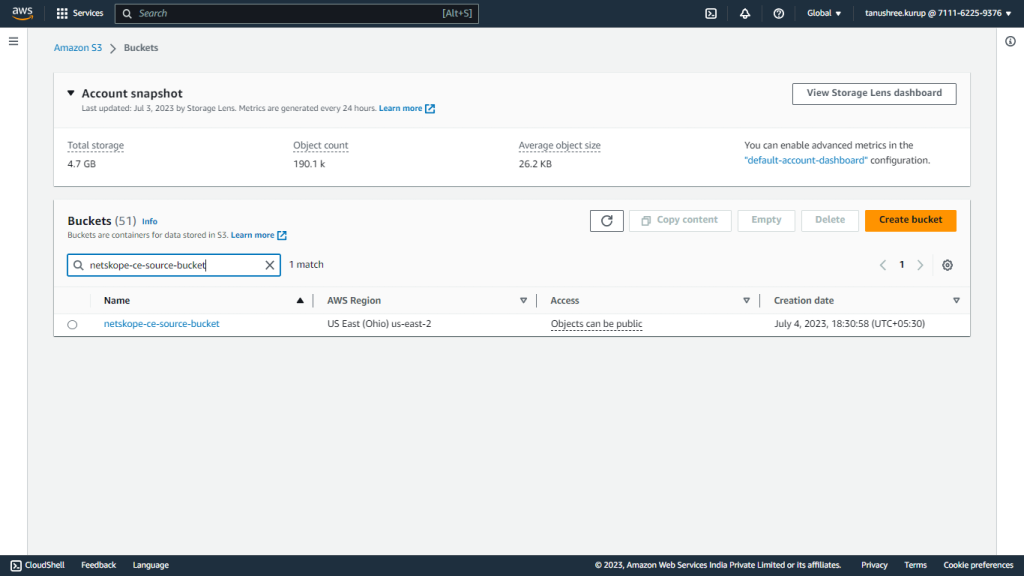Open the Buckets Info link
Viewport: 1024px width, 576px height.
150,221
